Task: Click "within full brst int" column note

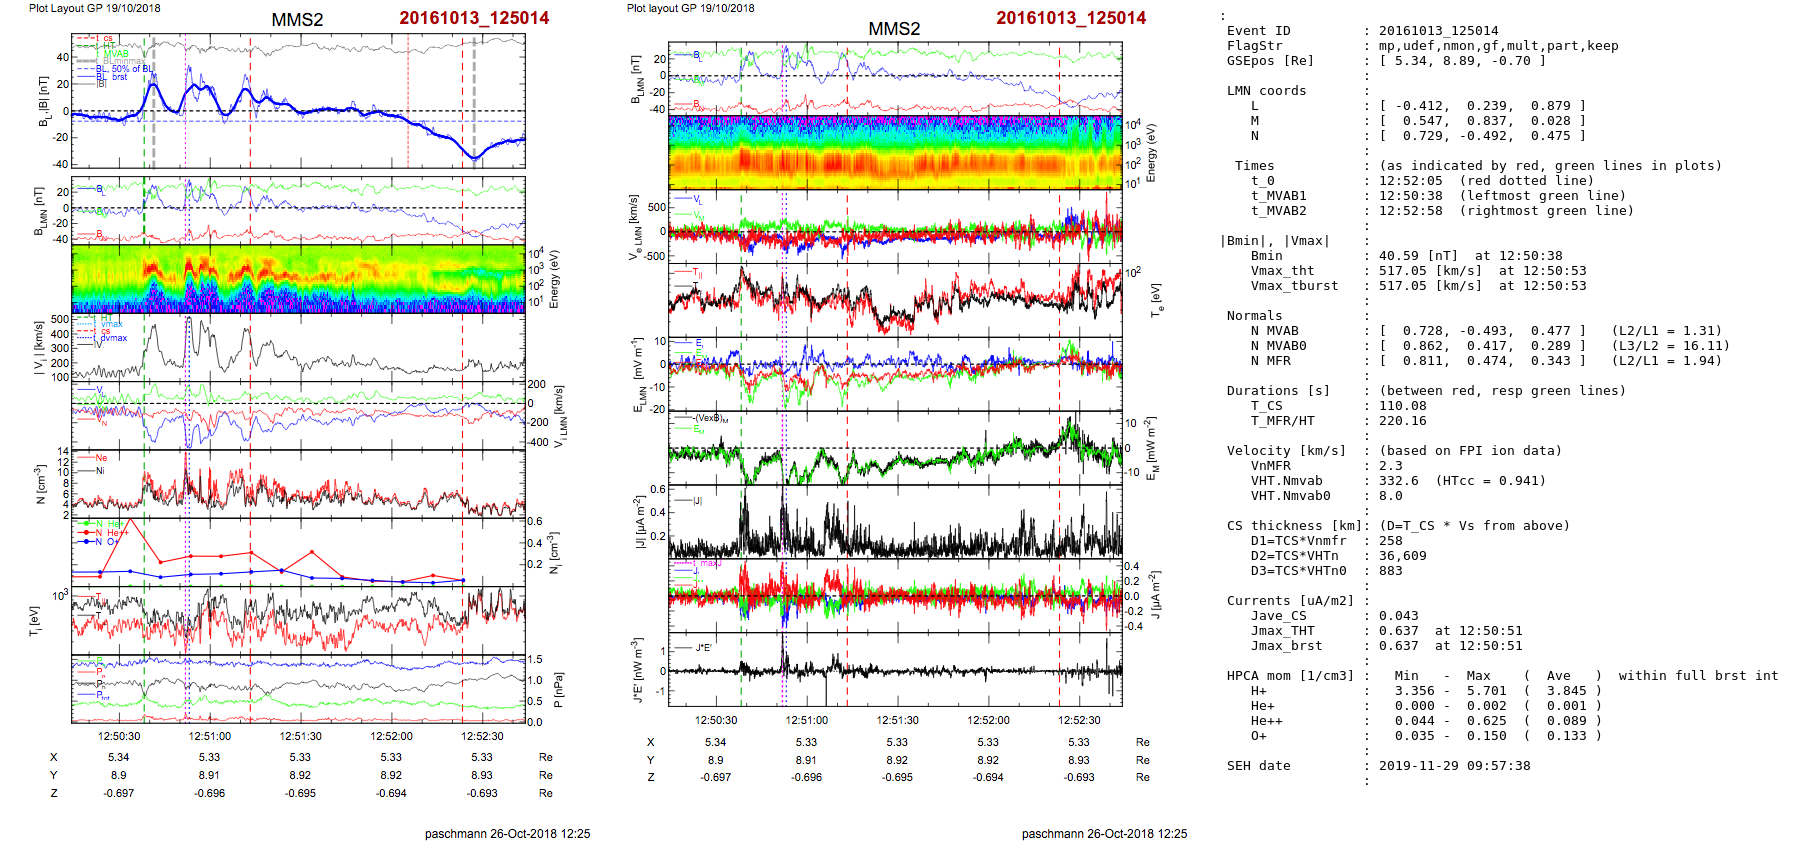Action: [1698, 676]
